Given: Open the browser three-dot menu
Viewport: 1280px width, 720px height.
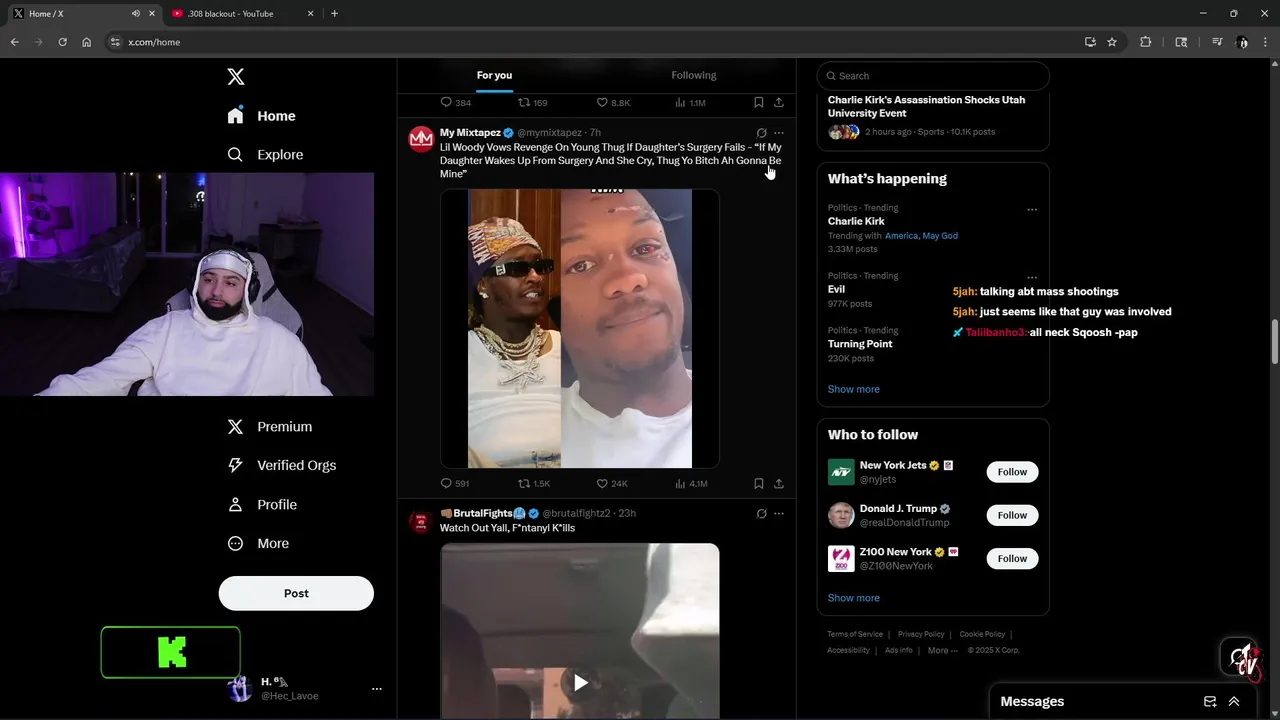Looking at the screenshot, I should pos(1266,42).
